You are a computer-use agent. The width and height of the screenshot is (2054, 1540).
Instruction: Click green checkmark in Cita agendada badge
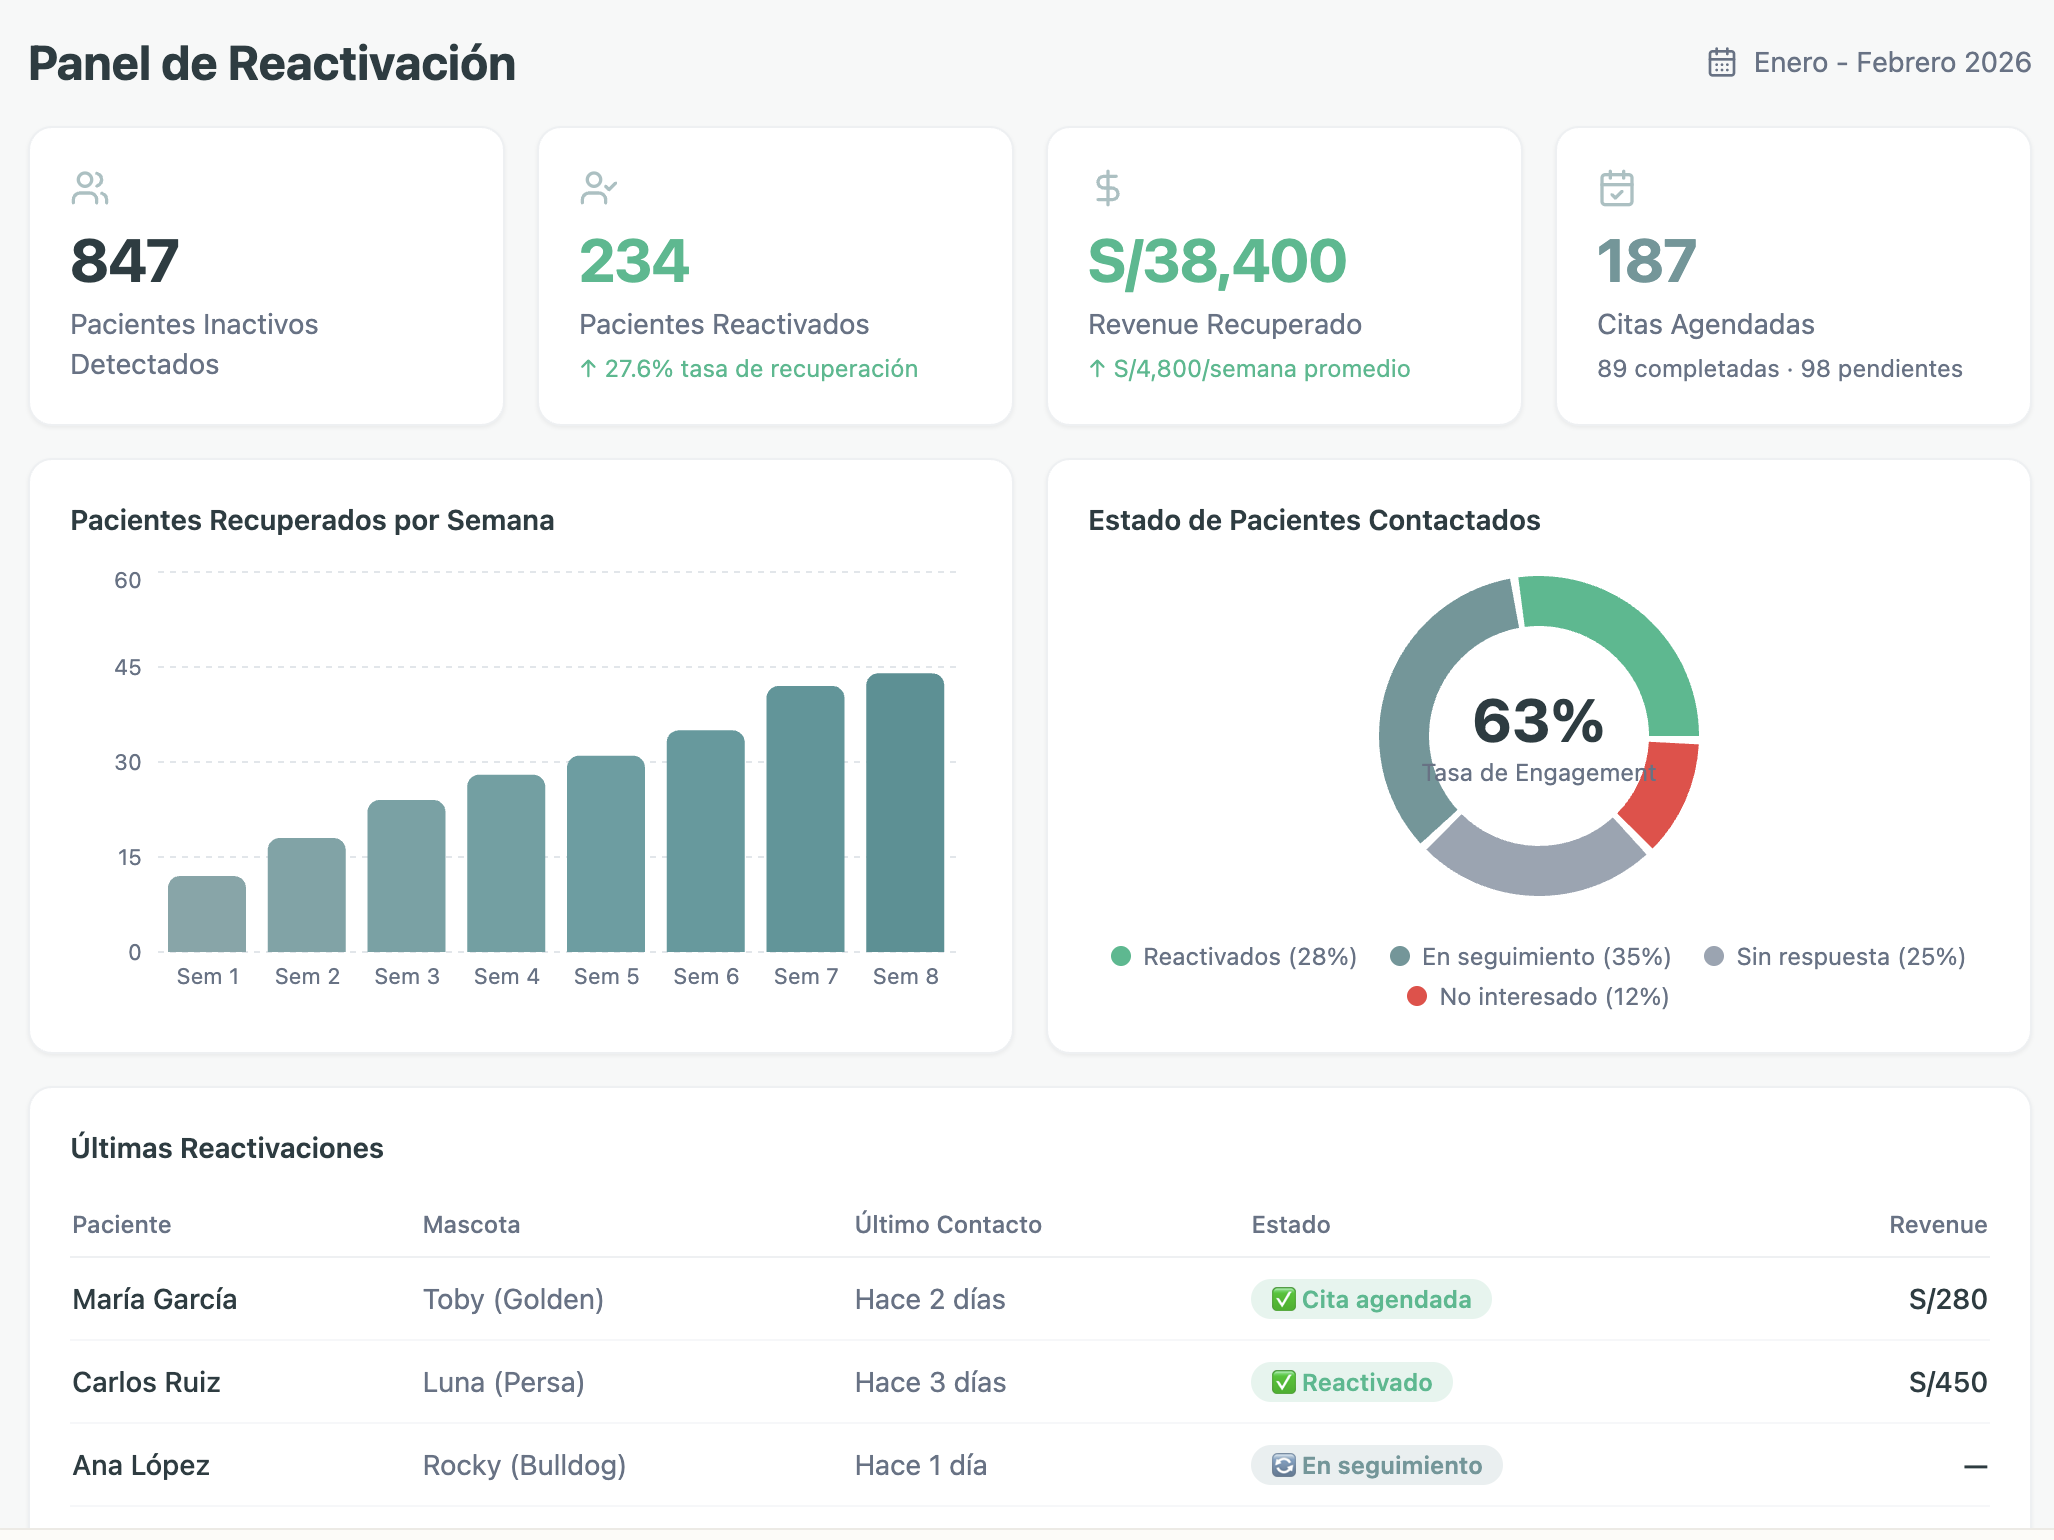click(1283, 1299)
